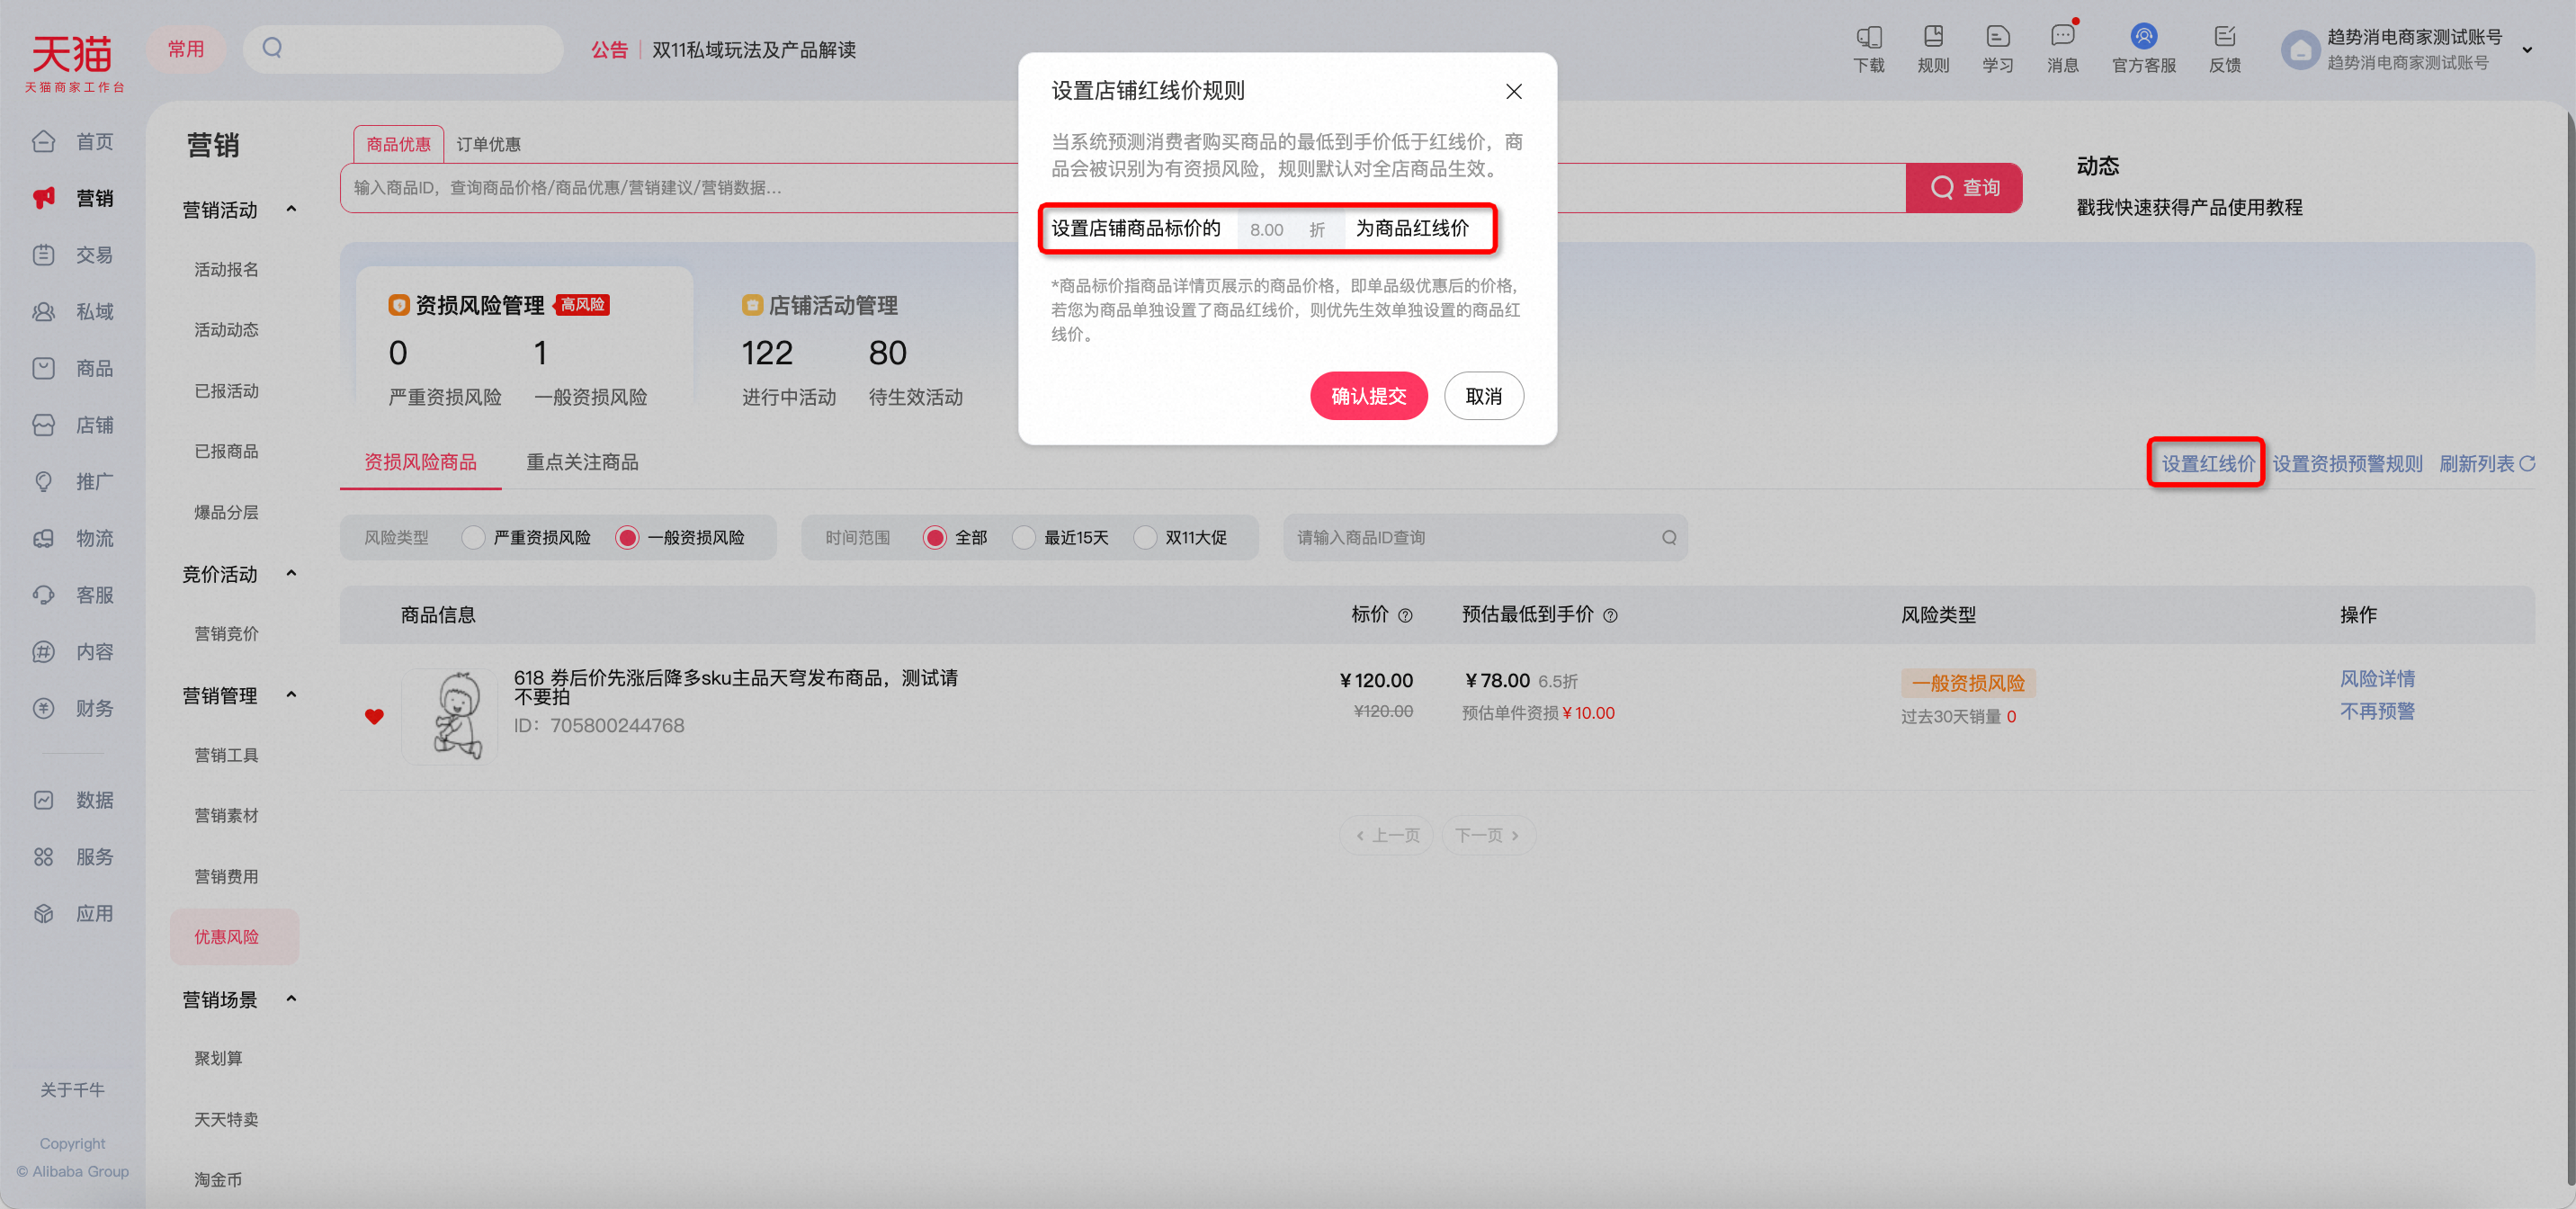This screenshot has height=1209, width=2576.
Task: Click 取消 in the dialog
Action: [x=1483, y=396]
